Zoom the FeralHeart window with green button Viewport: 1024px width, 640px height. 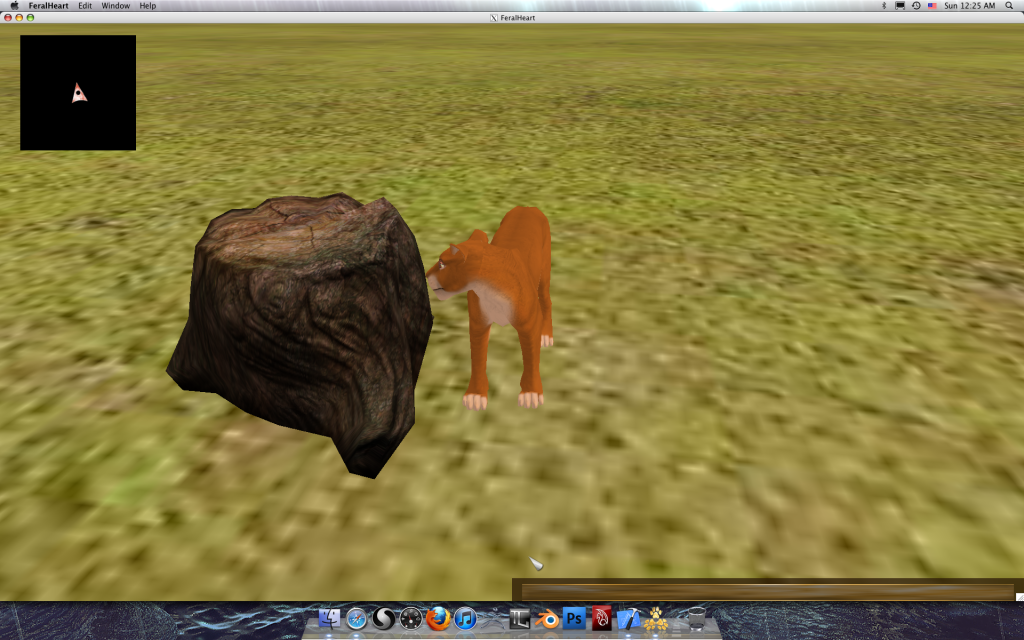[30, 18]
